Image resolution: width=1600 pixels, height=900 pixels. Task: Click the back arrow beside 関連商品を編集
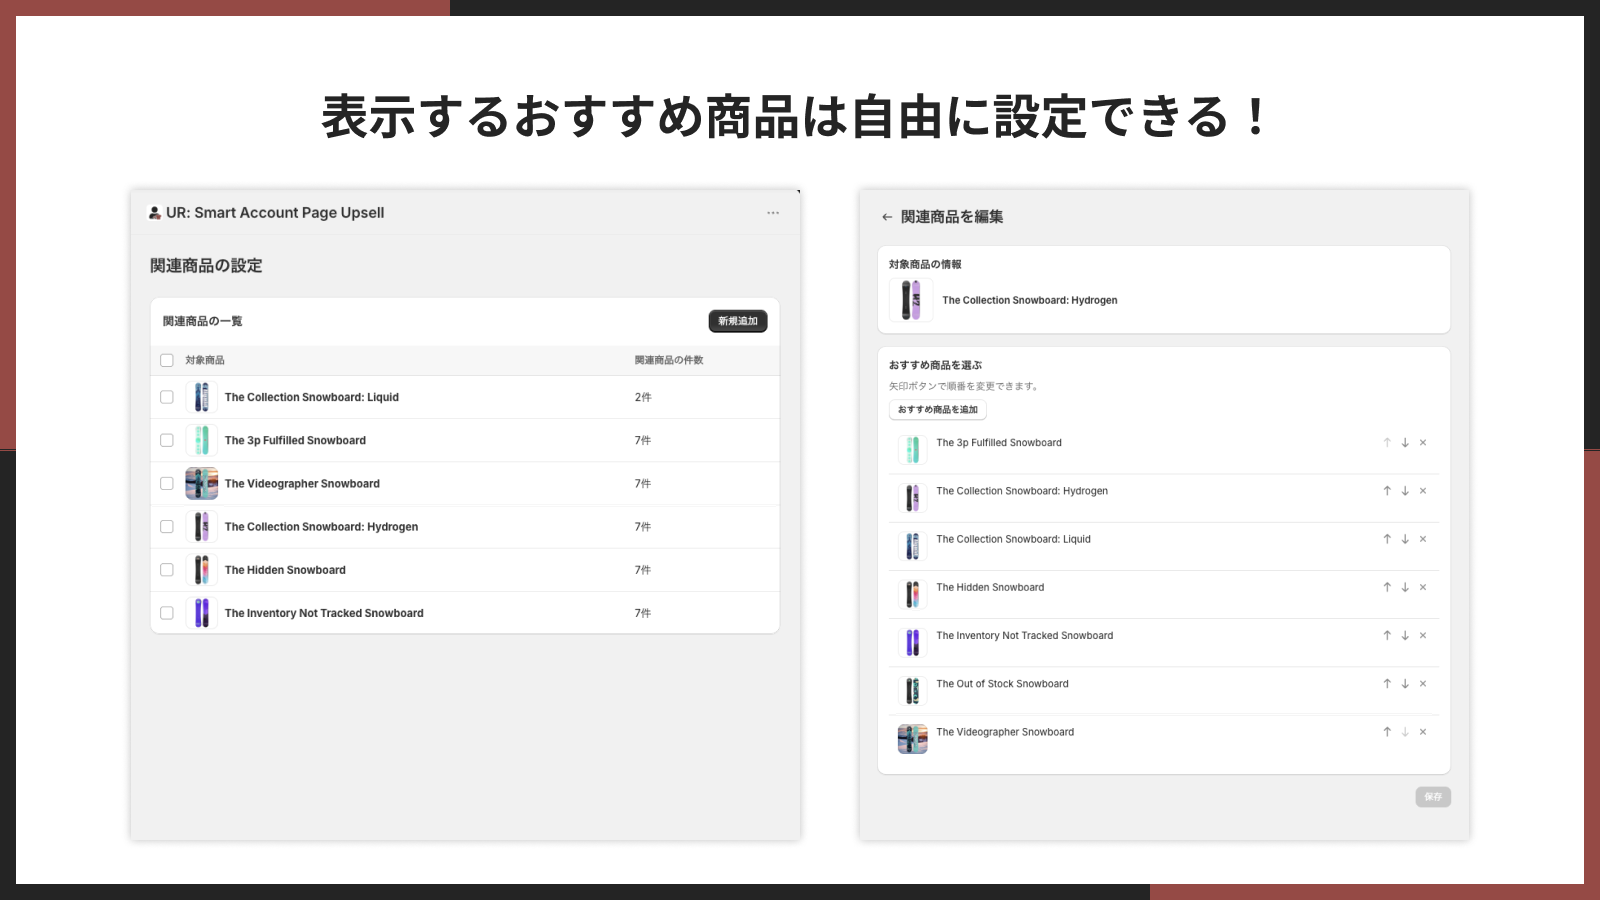click(887, 217)
